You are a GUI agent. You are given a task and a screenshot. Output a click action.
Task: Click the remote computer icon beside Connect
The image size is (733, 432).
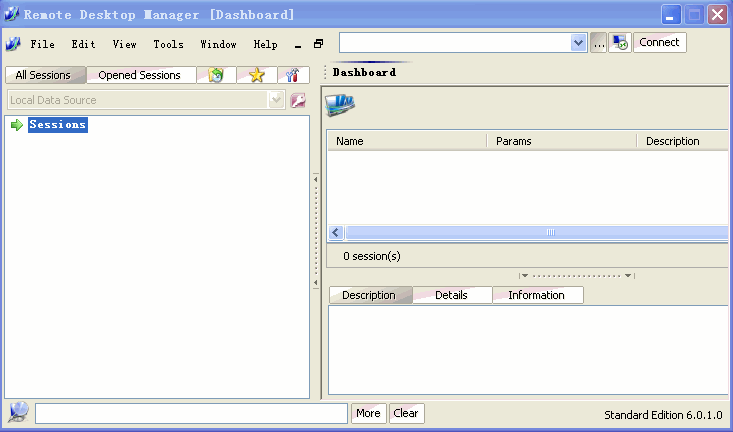pos(620,43)
